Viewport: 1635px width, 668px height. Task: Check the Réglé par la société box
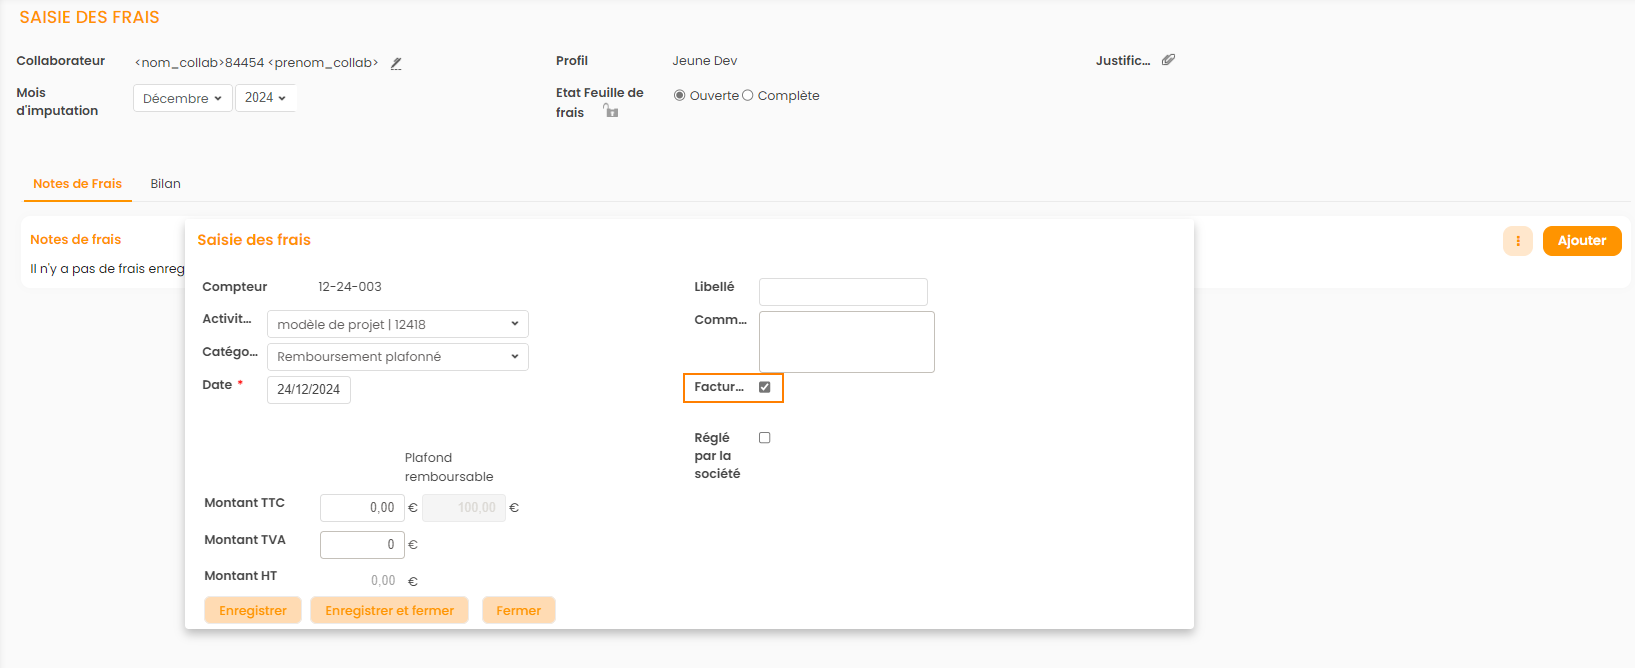pos(764,438)
